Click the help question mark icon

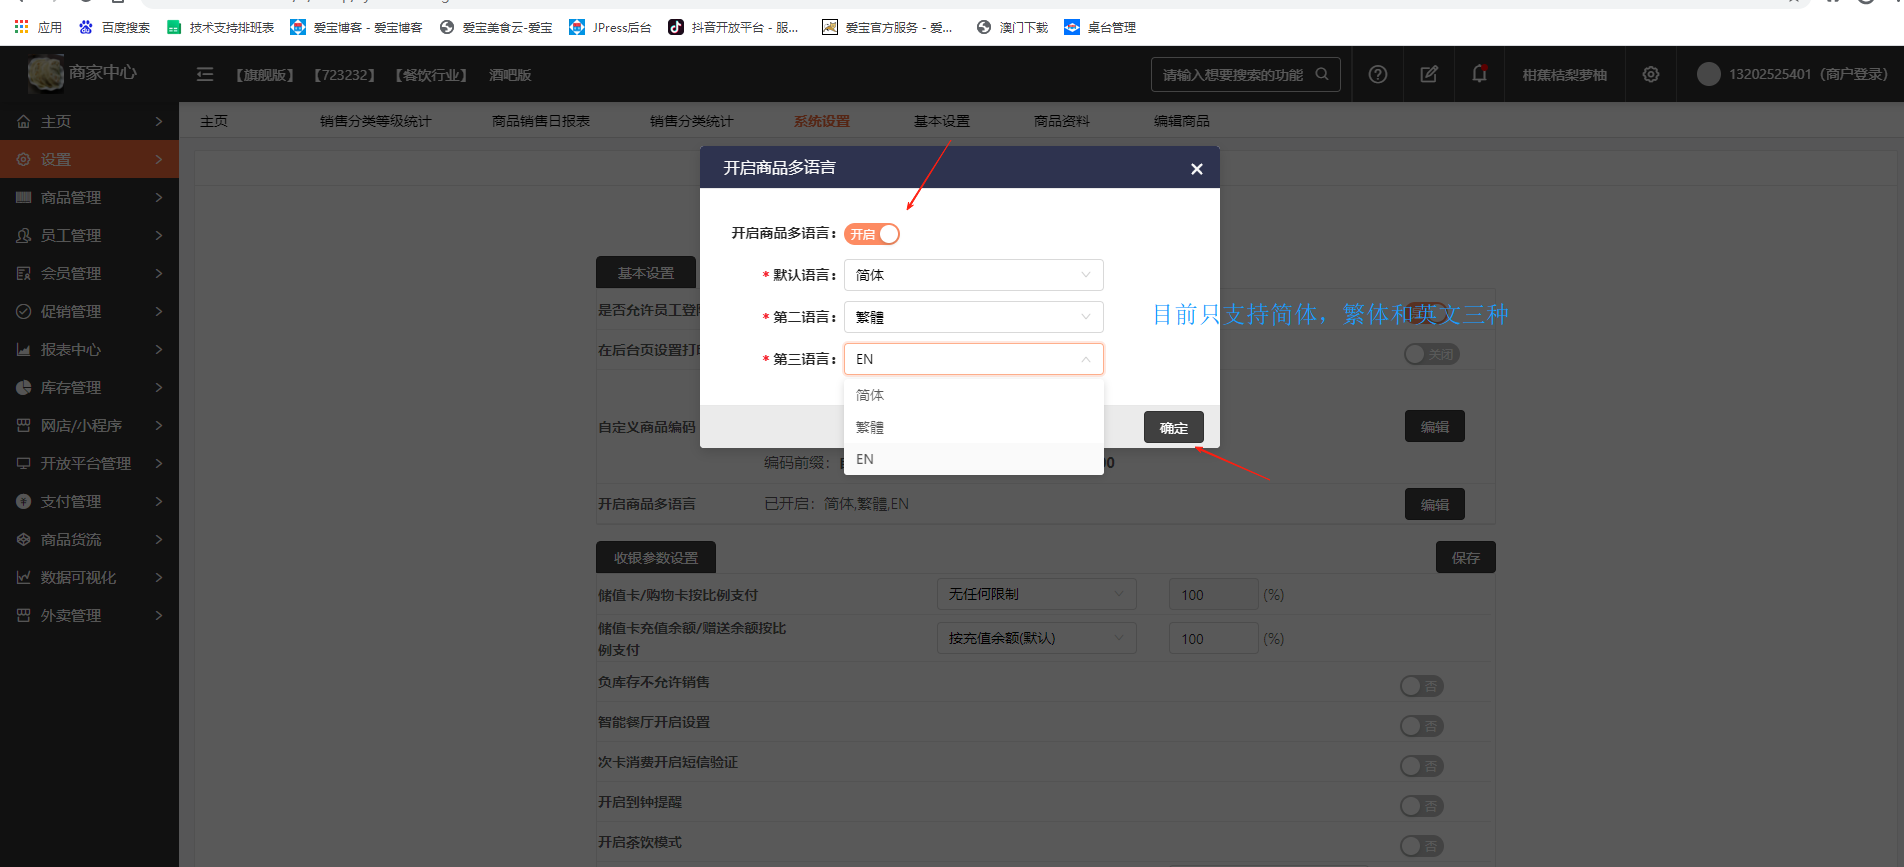[1377, 74]
